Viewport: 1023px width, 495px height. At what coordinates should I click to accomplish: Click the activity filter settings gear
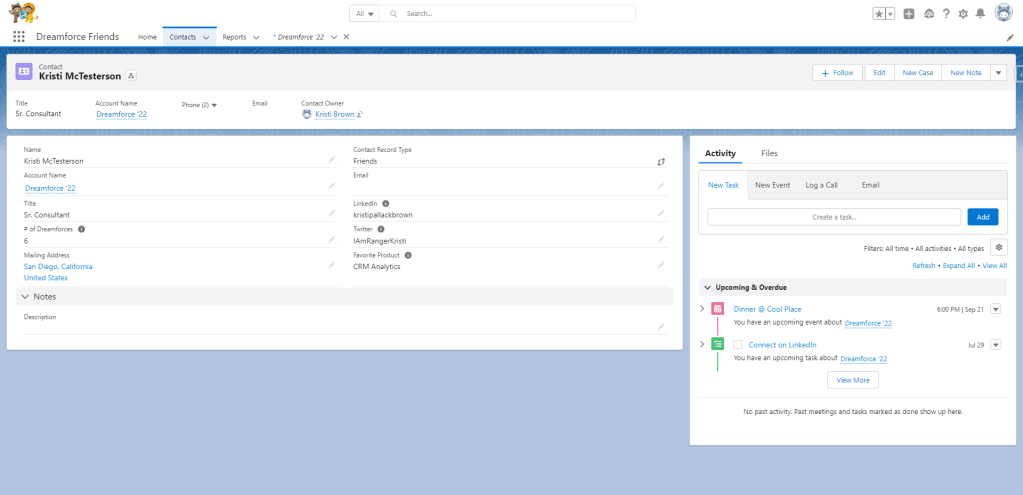pyautogui.click(x=999, y=248)
